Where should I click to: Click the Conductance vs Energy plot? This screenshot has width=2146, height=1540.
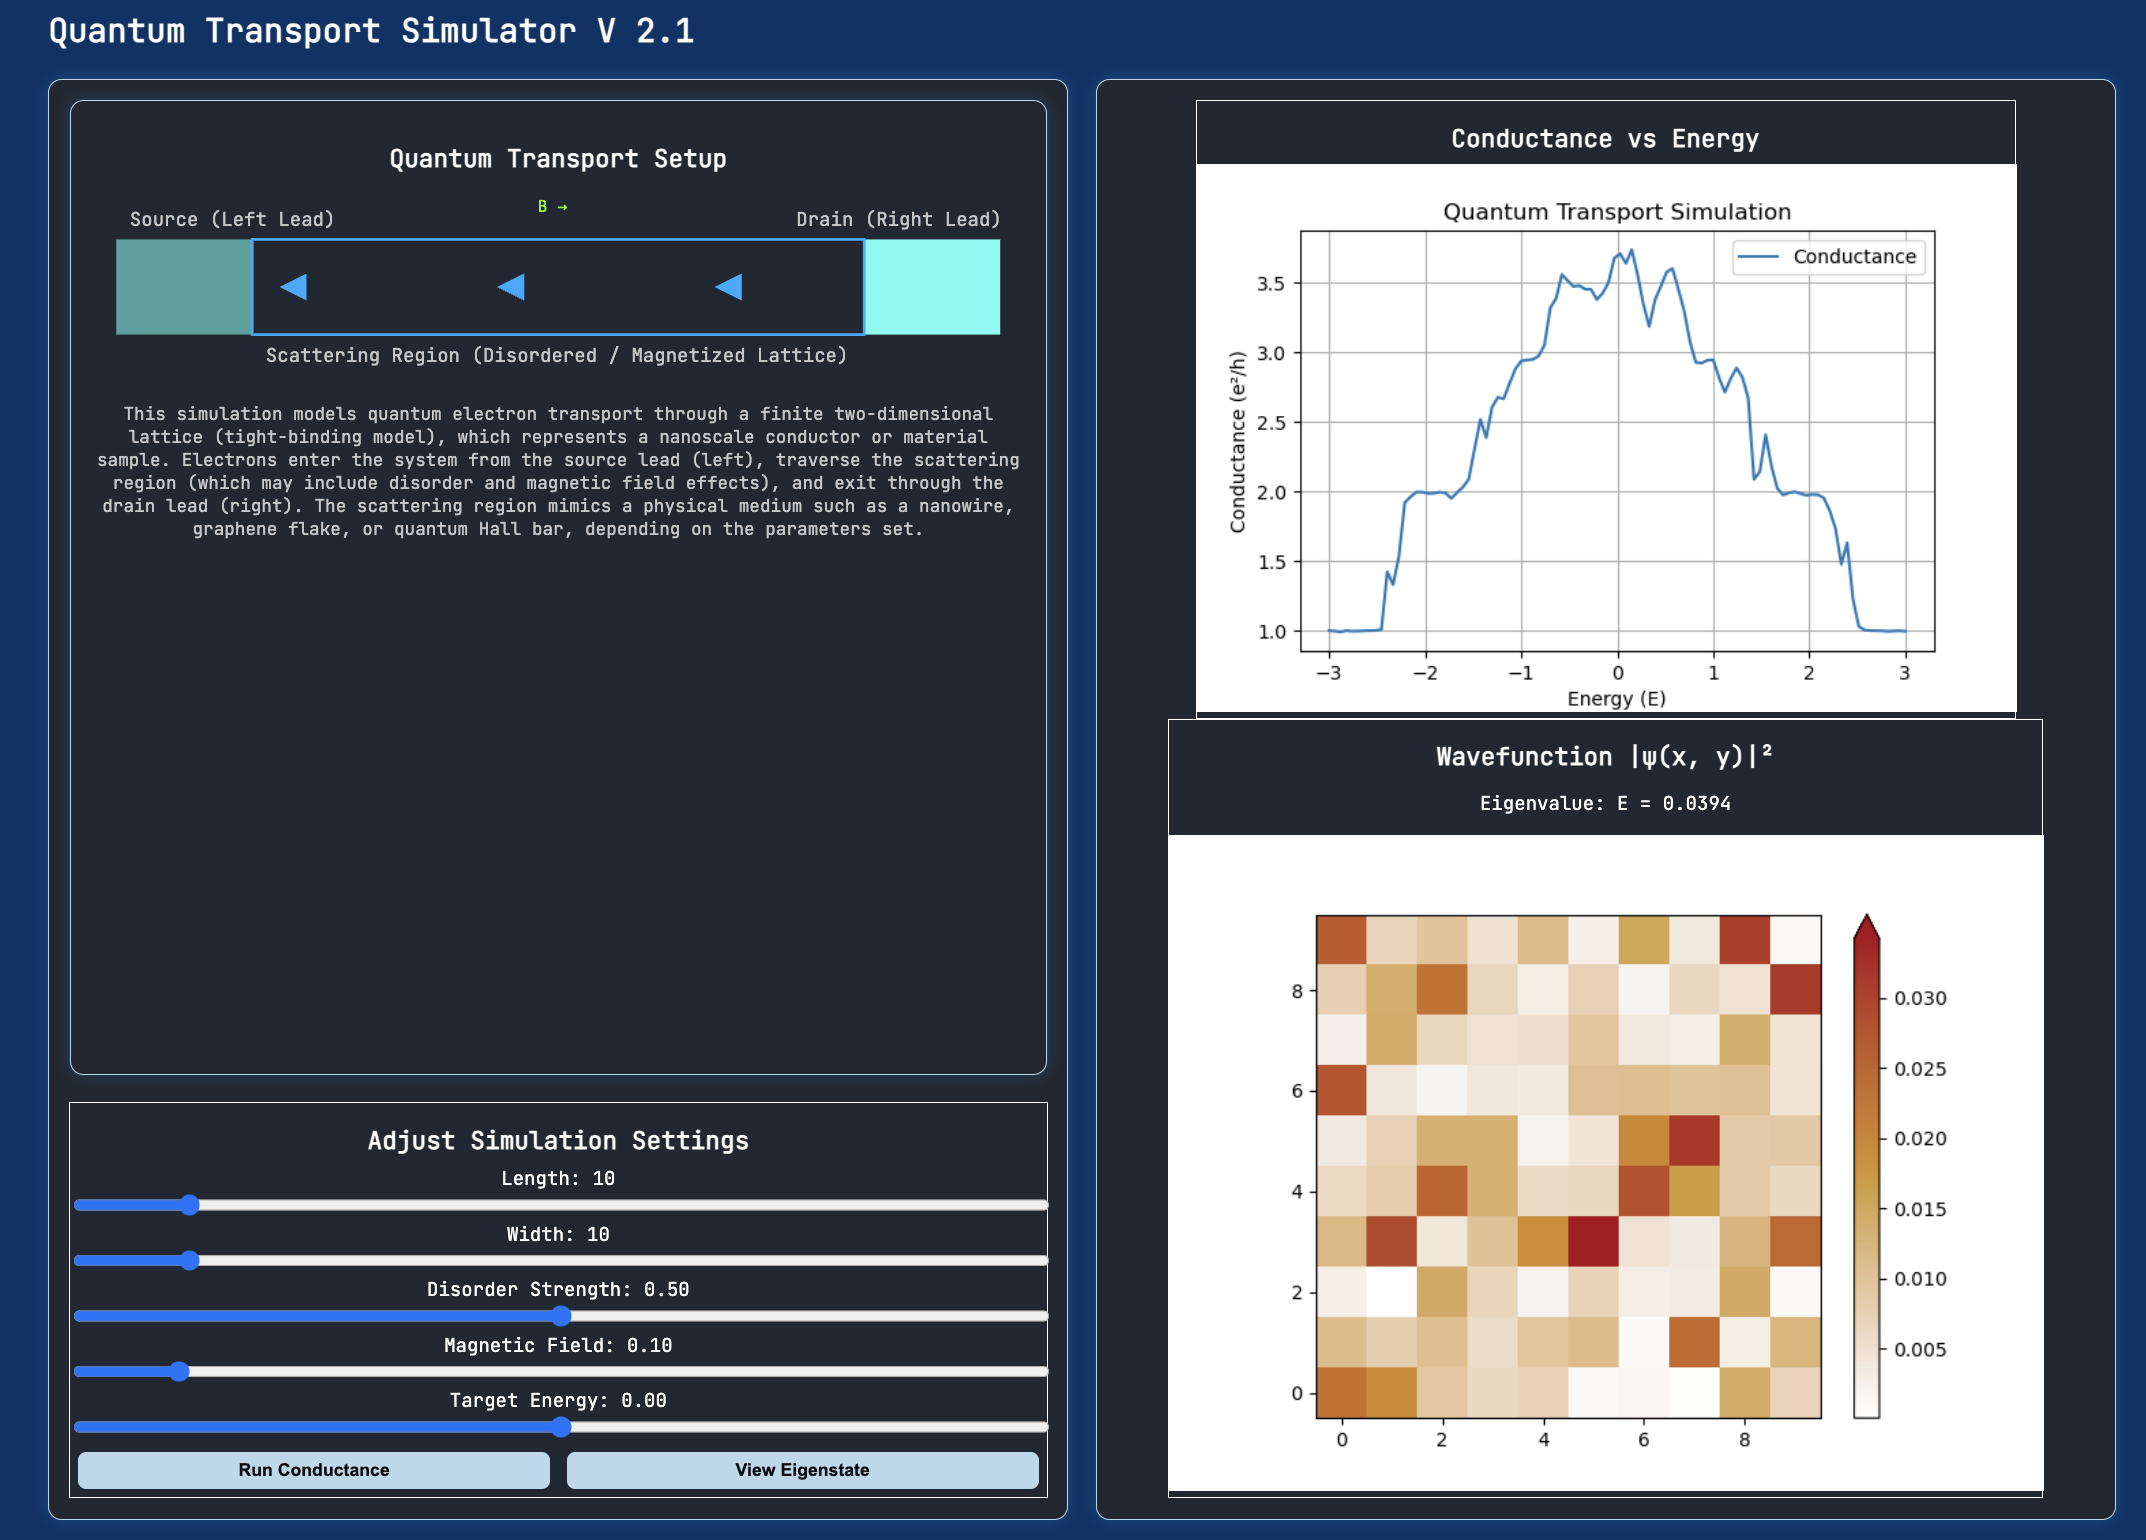click(1616, 442)
